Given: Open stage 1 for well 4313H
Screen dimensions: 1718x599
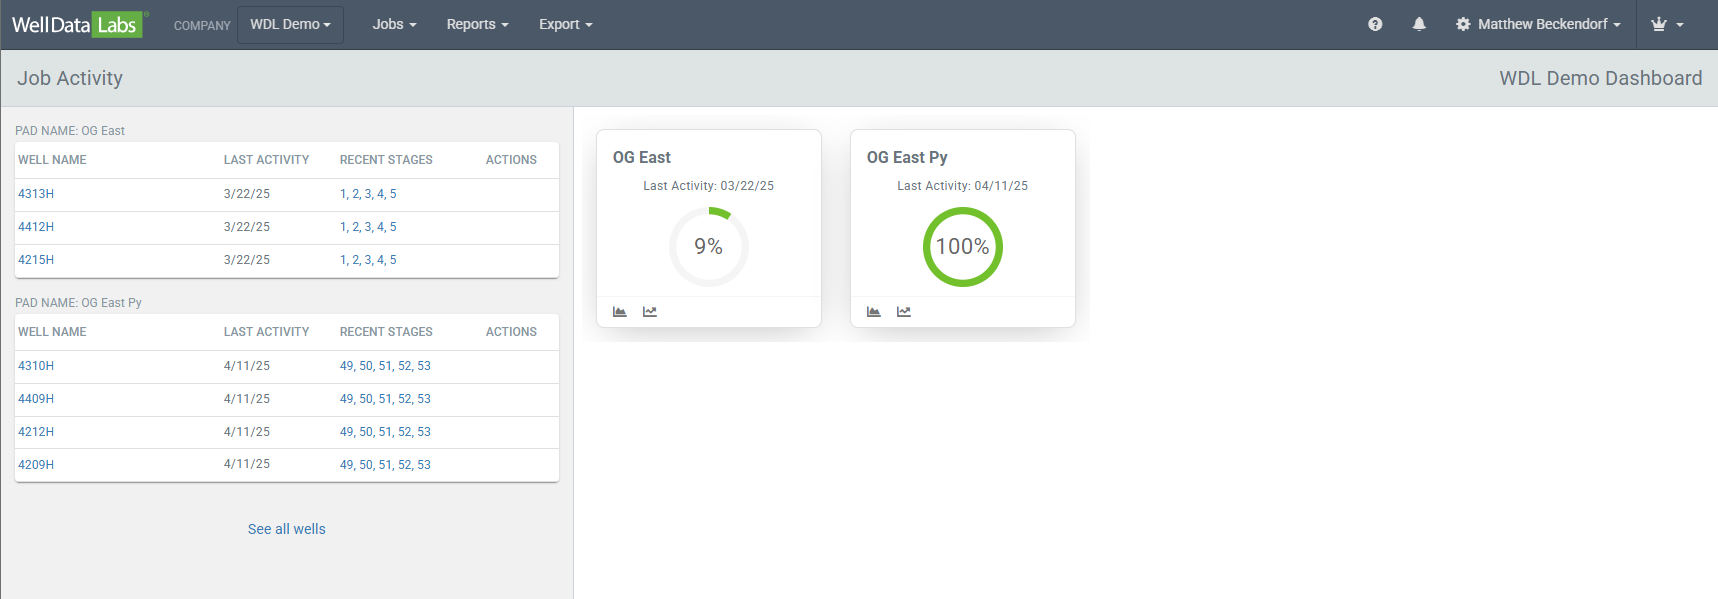Looking at the screenshot, I should point(343,194).
